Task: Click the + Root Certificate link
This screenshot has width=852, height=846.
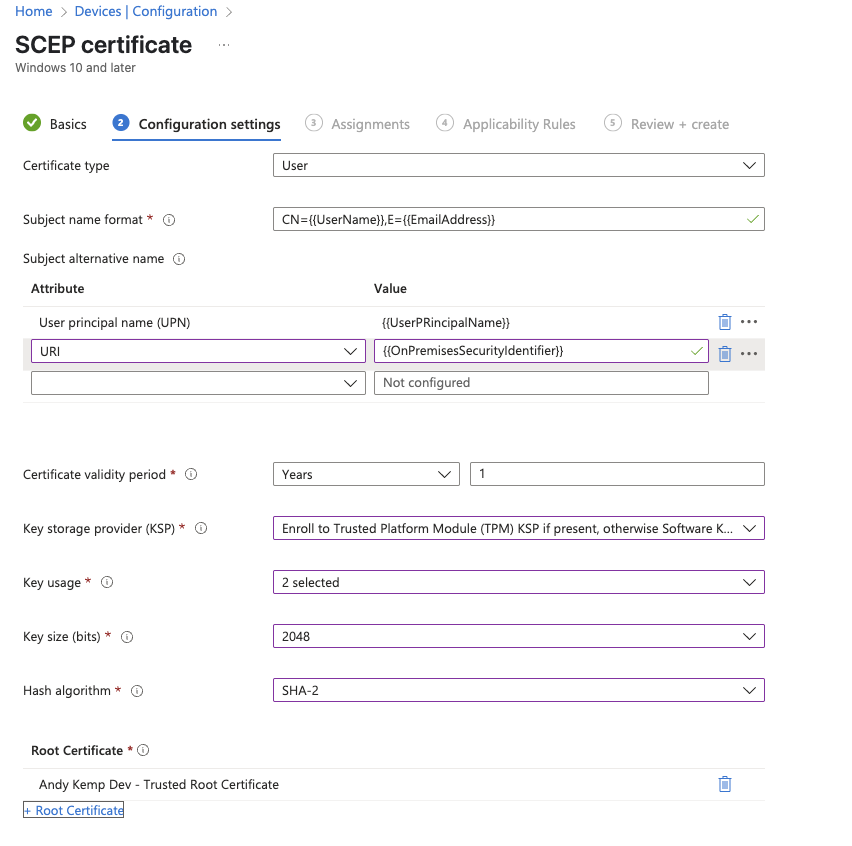Action: point(74,810)
